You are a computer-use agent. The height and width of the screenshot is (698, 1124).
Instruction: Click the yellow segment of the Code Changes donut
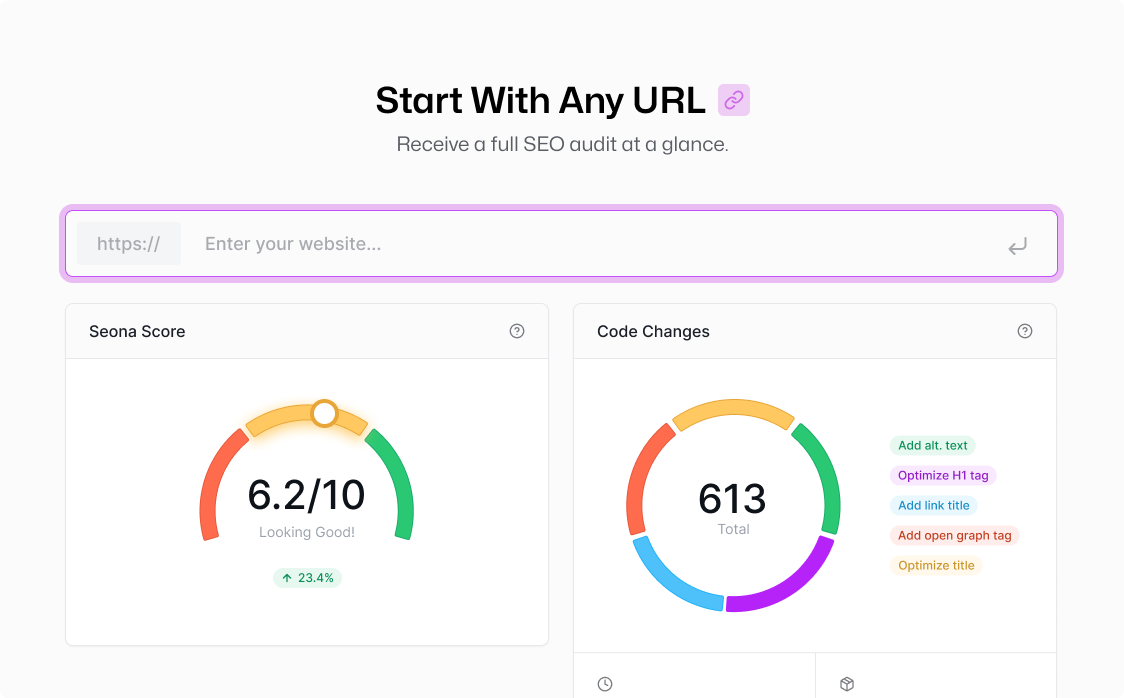pos(733,408)
